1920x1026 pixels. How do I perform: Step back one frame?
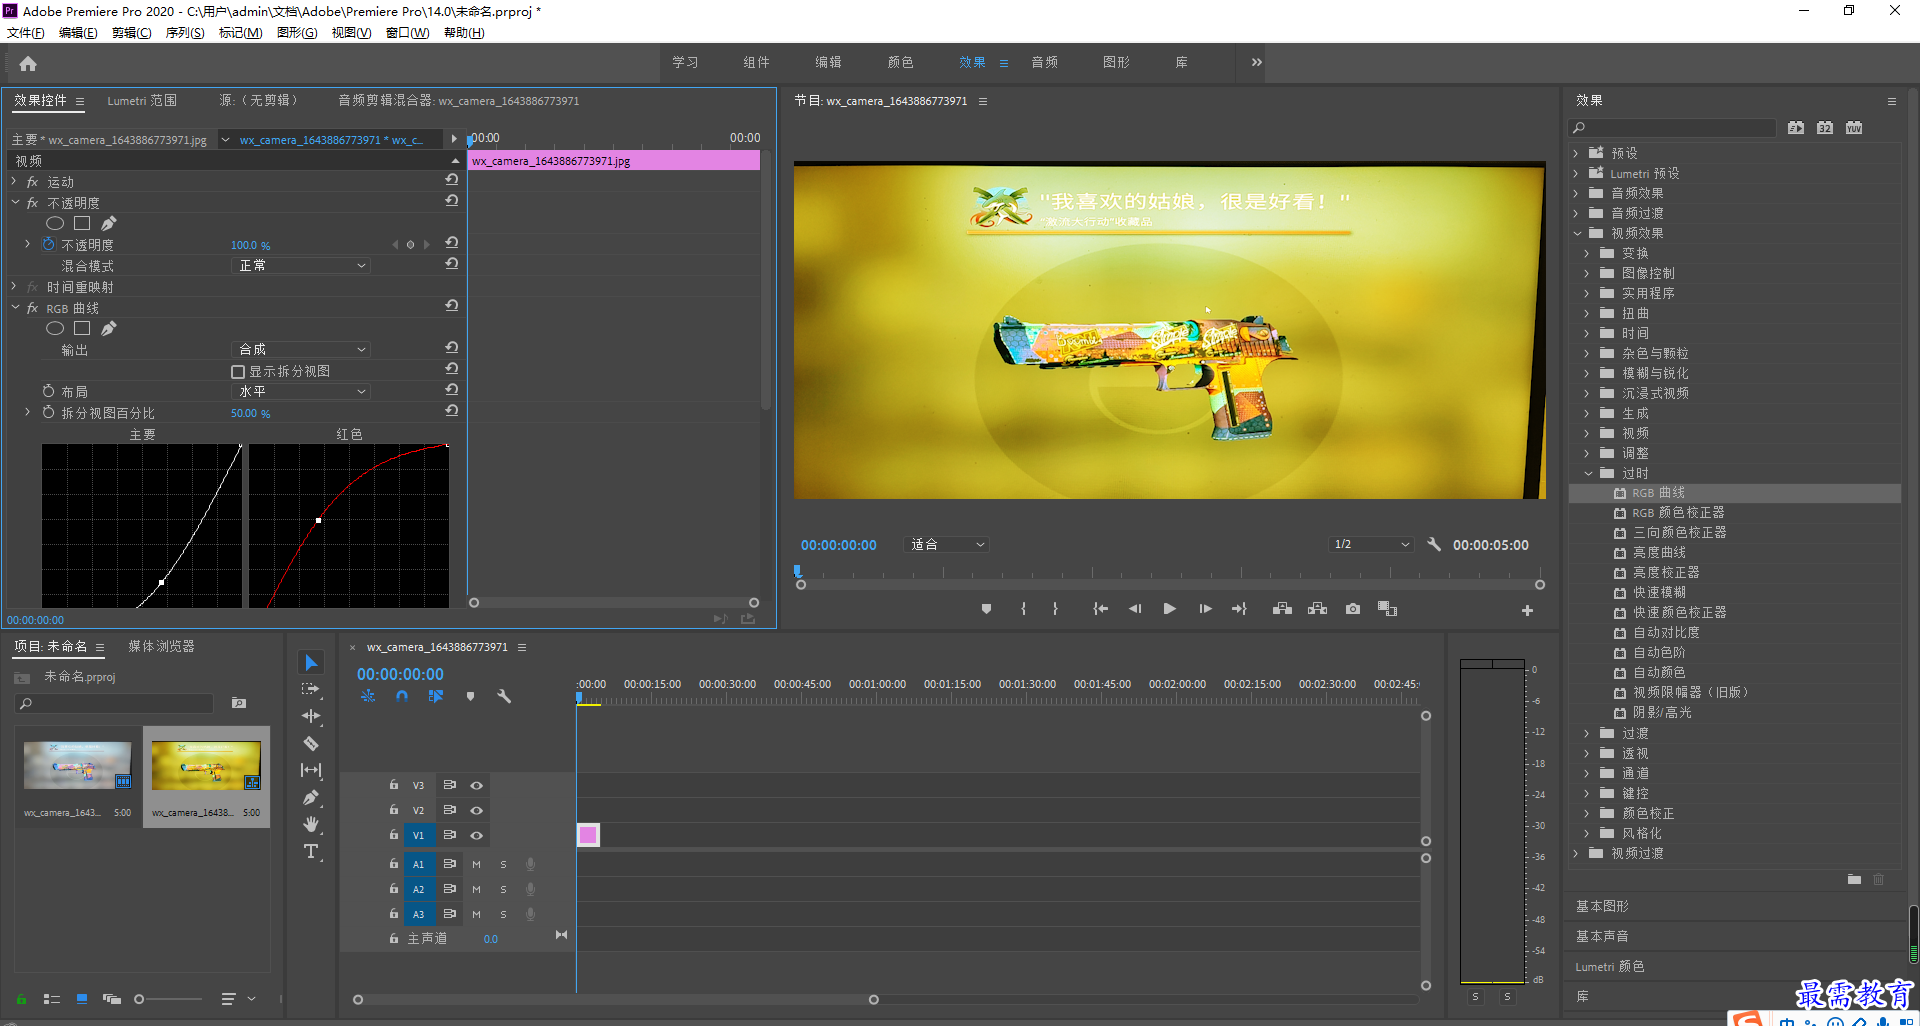1135,609
